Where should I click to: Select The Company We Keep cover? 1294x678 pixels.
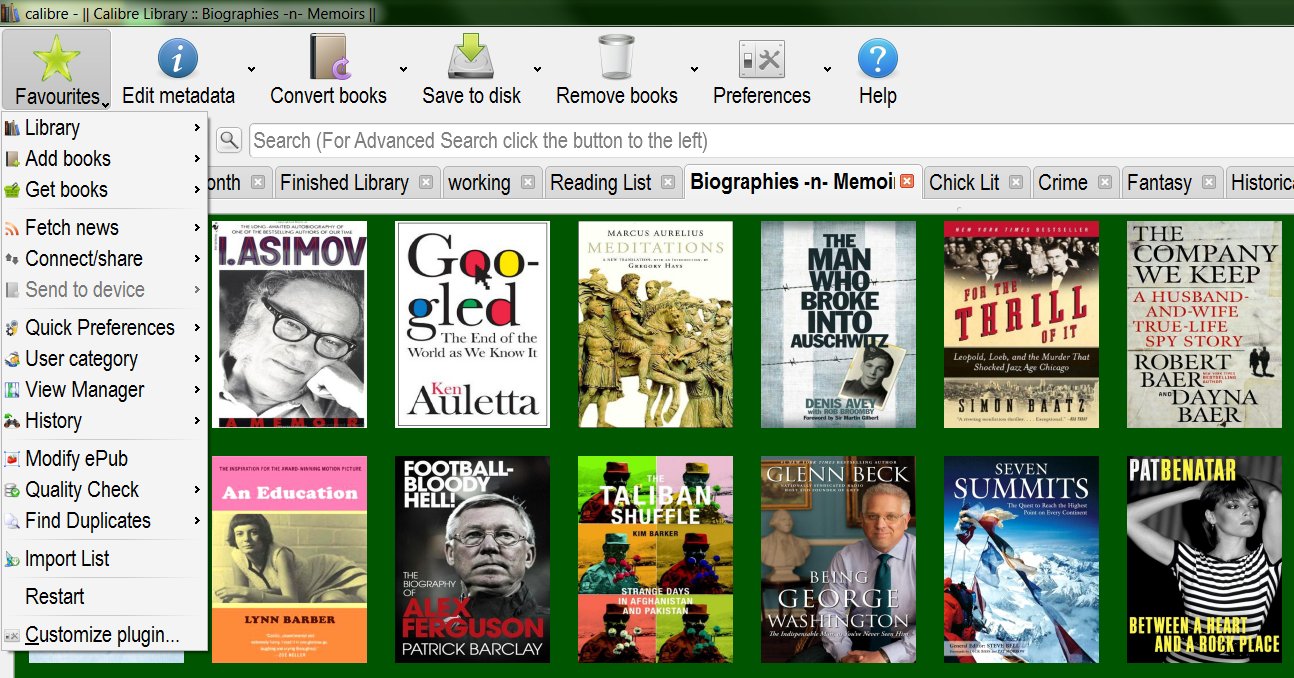click(x=1204, y=324)
